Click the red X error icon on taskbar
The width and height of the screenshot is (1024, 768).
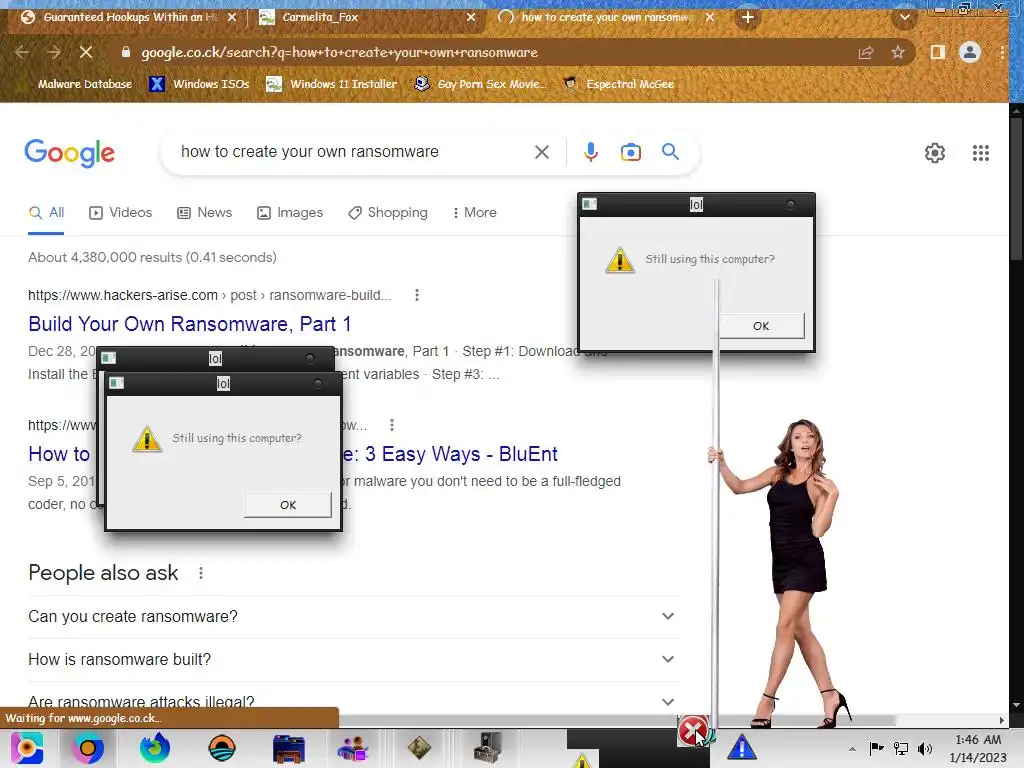coord(692,730)
